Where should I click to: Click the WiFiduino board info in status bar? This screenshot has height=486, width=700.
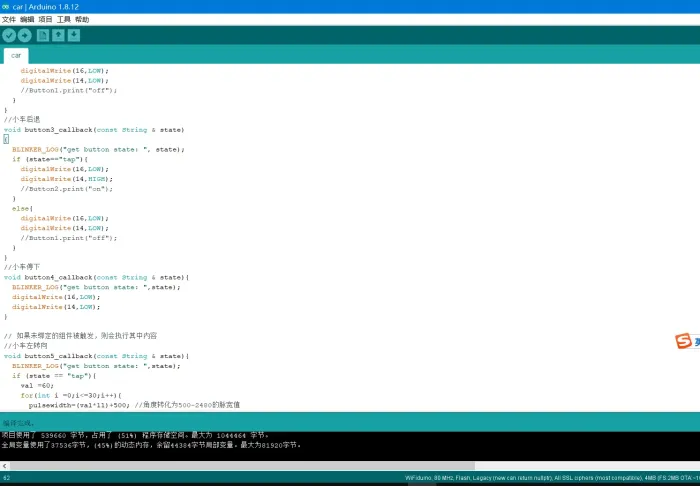(552, 478)
